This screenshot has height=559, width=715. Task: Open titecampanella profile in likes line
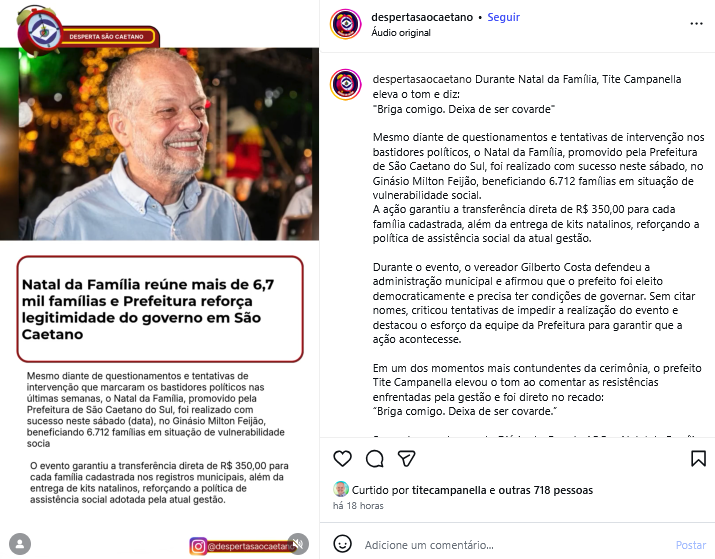pyautogui.click(x=449, y=490)
